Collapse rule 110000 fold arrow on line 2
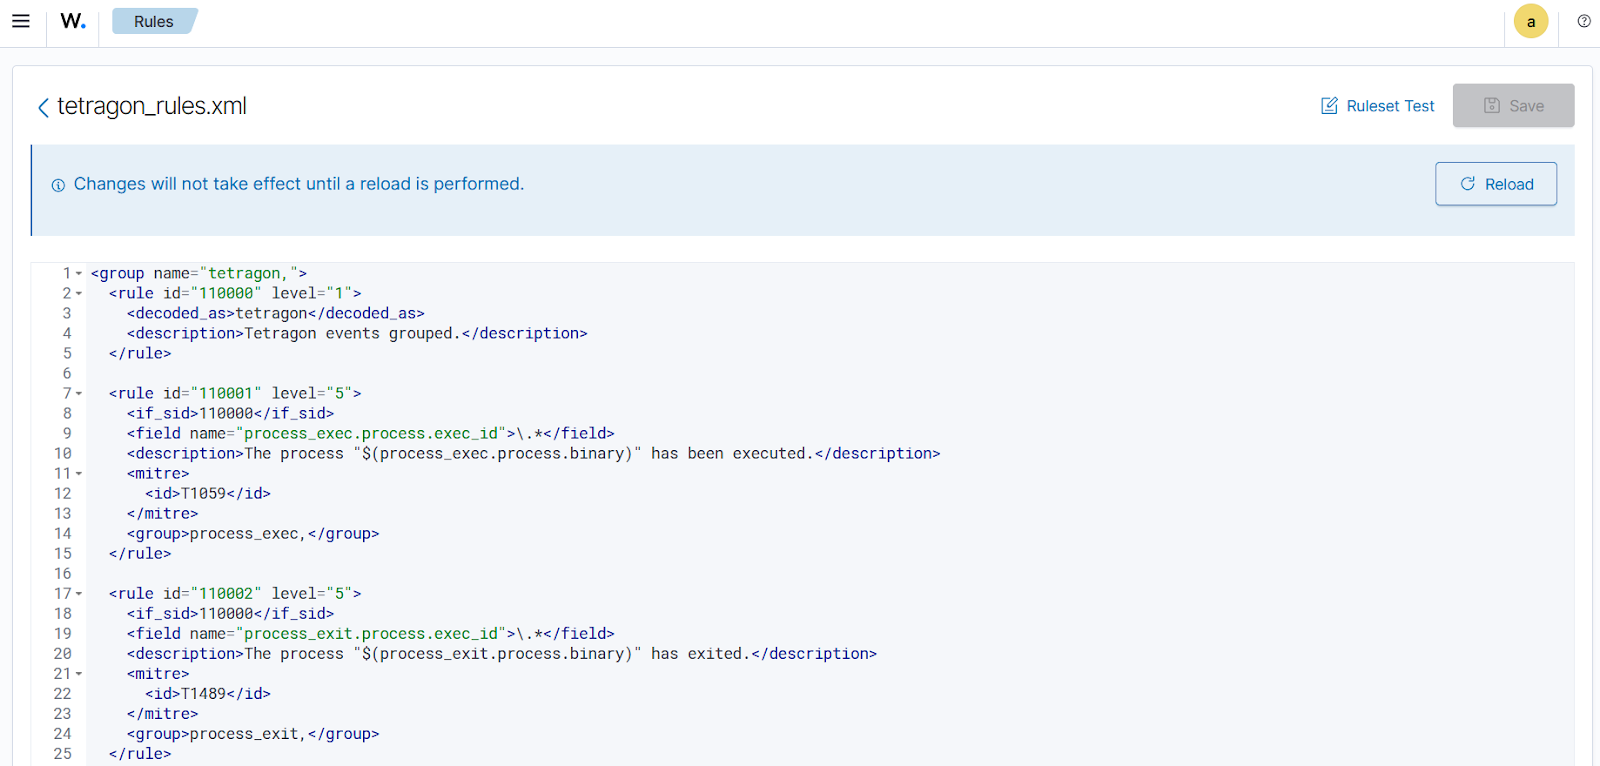The width and height of the screenshot is (1600, 766). click(x=79, y=294)
